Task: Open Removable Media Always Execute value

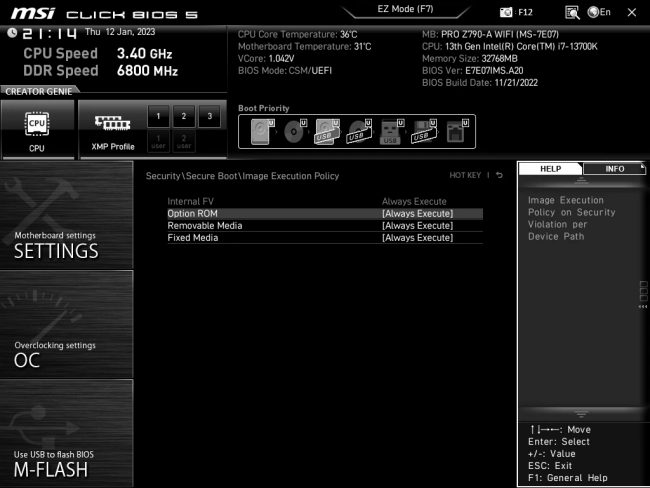Action: [x=417, y=226]
